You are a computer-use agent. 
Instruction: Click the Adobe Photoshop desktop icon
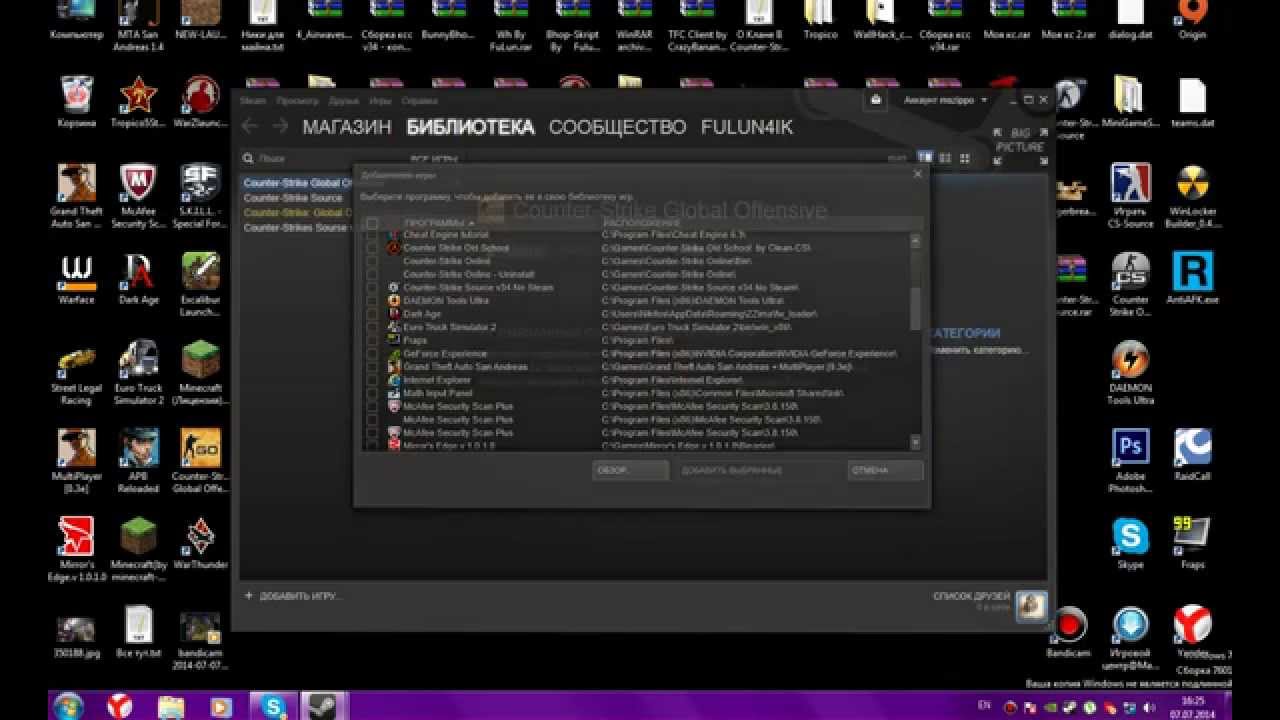pos(1131,461)
